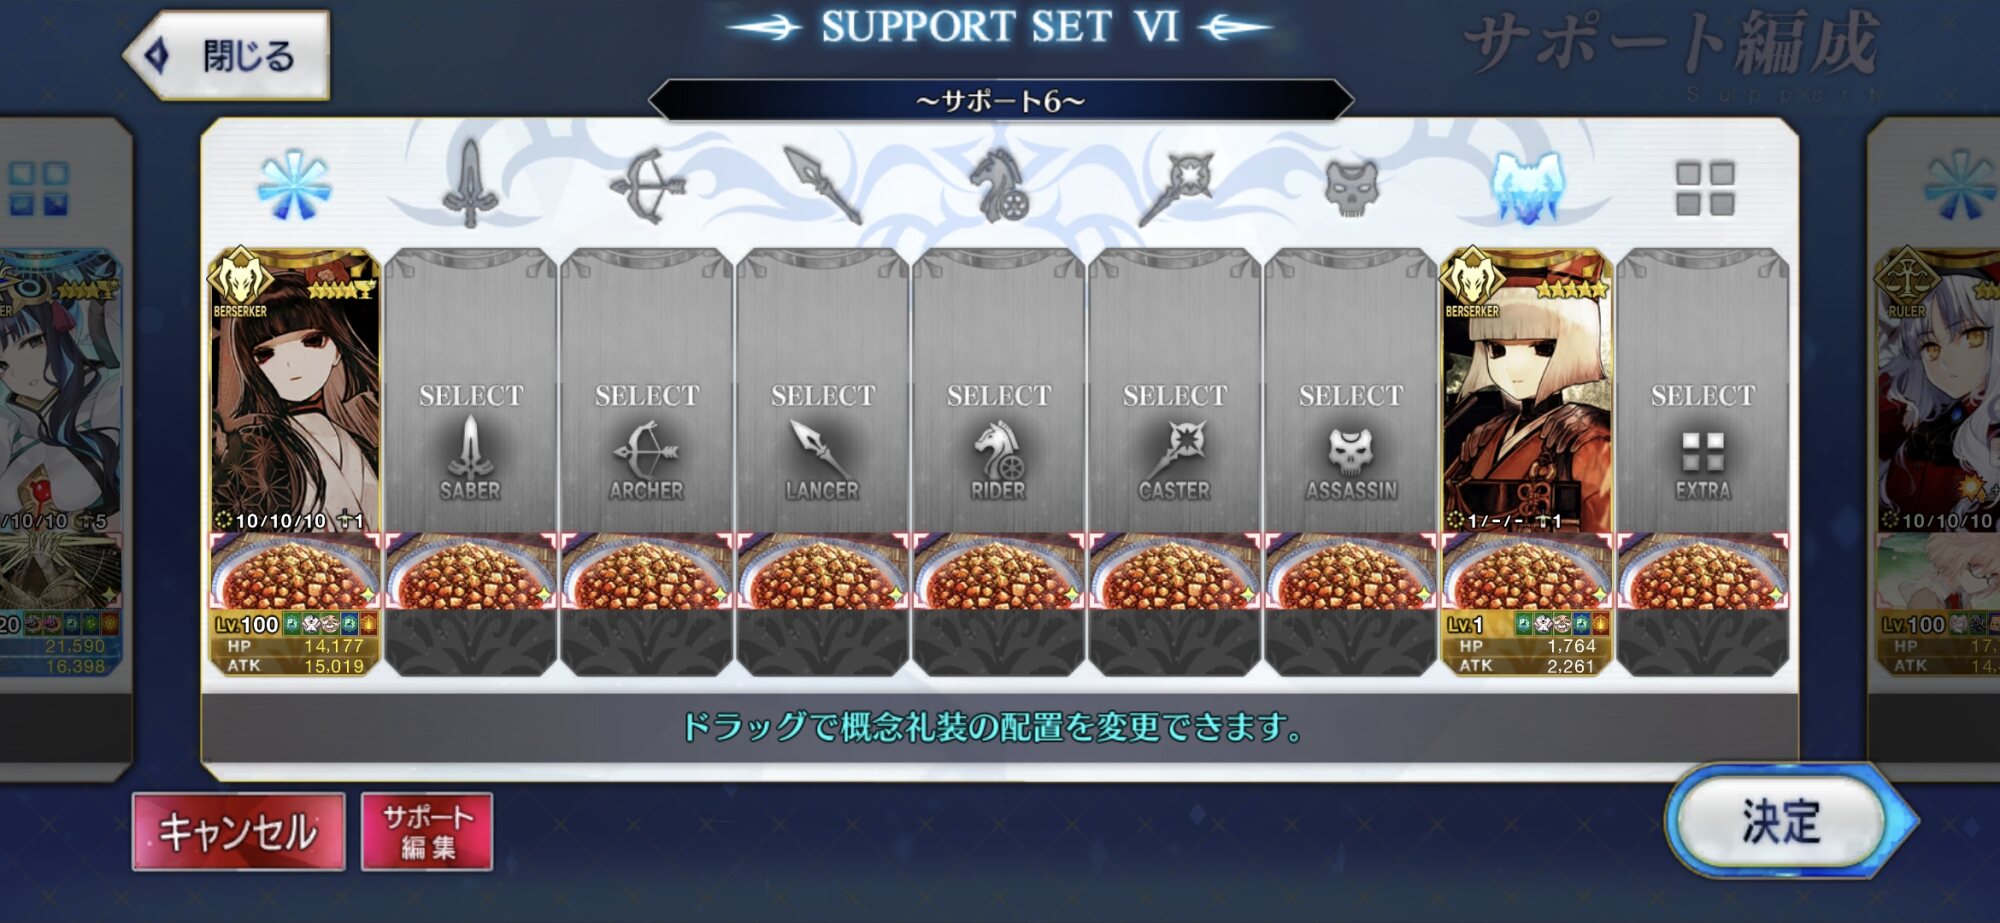Viewport: 2000px width, 923px height.
Task: Choose the empty SELECT EXTRA slot
Action: pyautogui.click(x=1703, y=390)
